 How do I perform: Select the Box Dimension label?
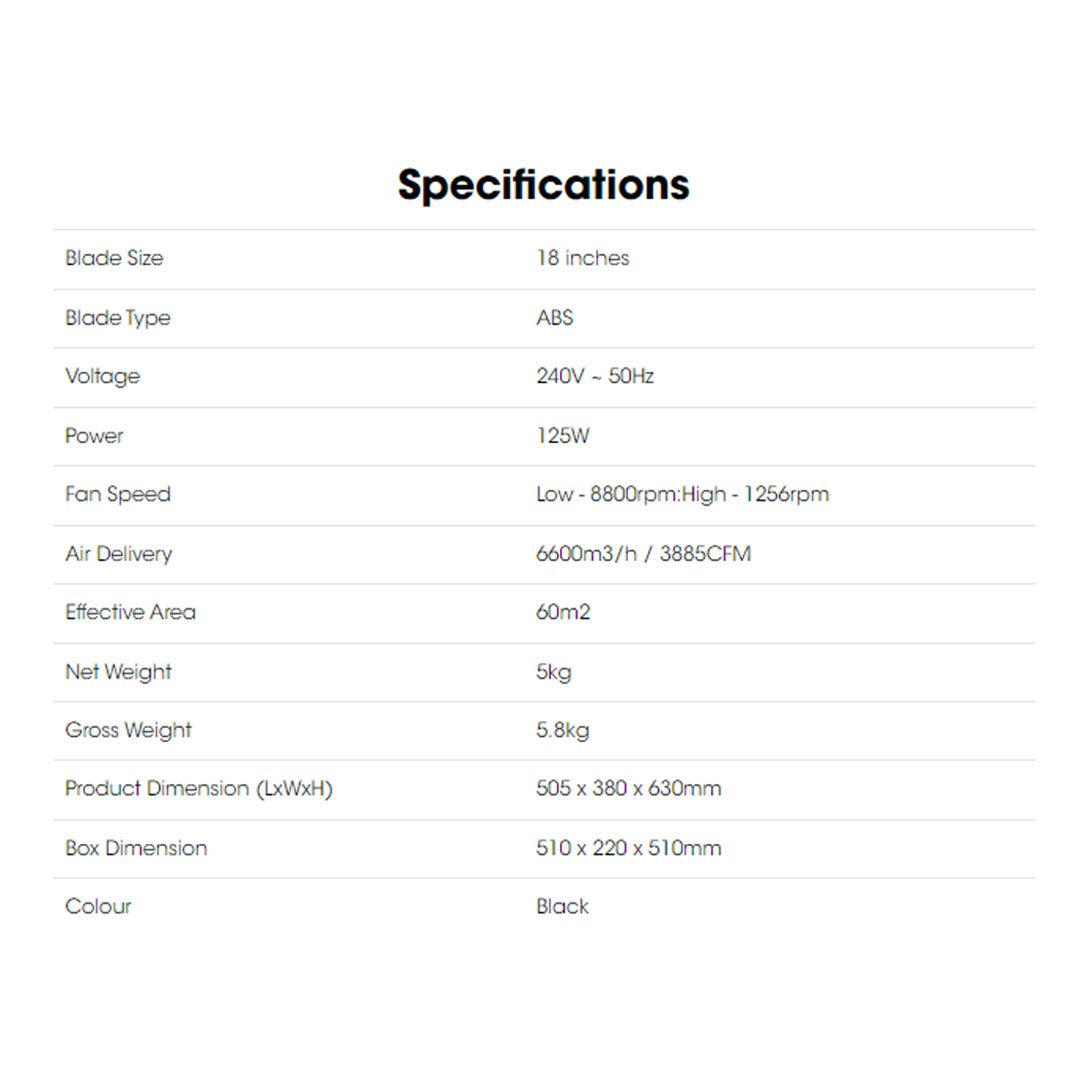point(136,848)
